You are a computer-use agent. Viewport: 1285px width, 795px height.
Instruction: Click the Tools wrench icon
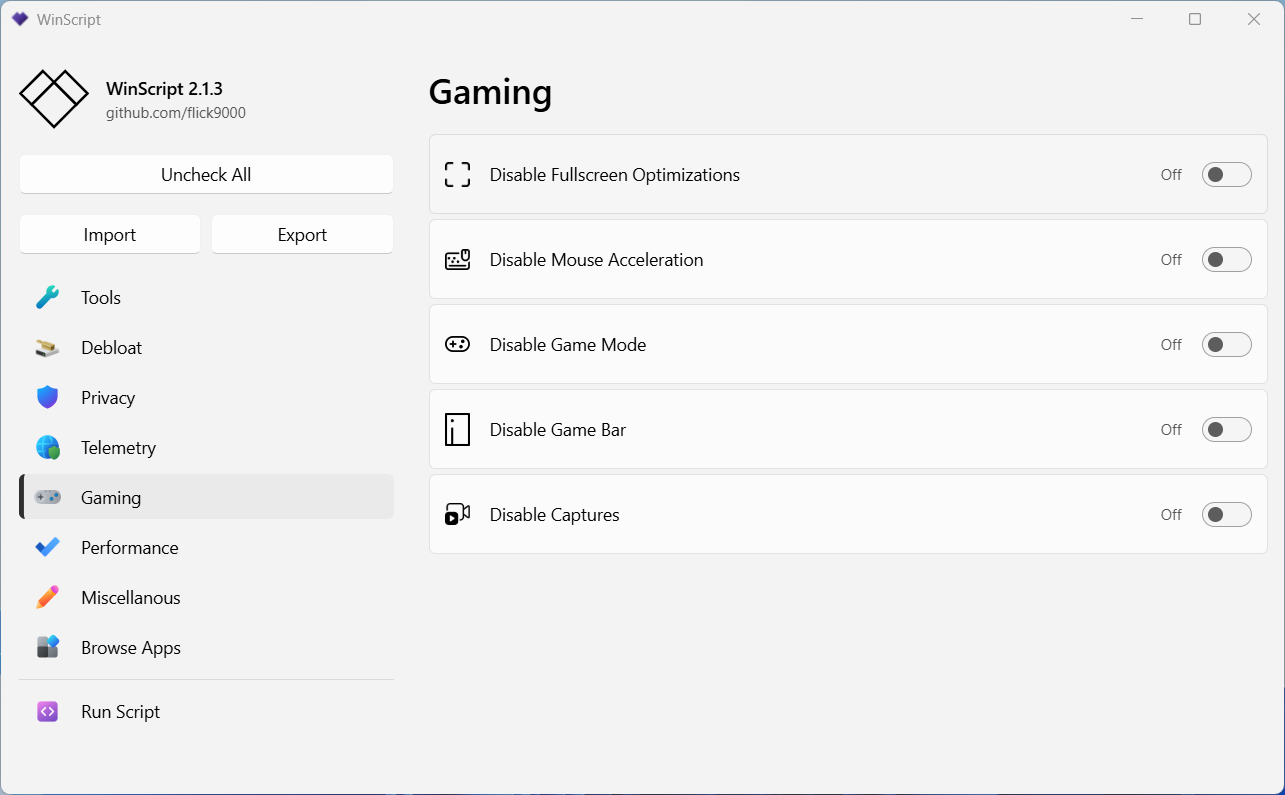click(x=48, y=298)
